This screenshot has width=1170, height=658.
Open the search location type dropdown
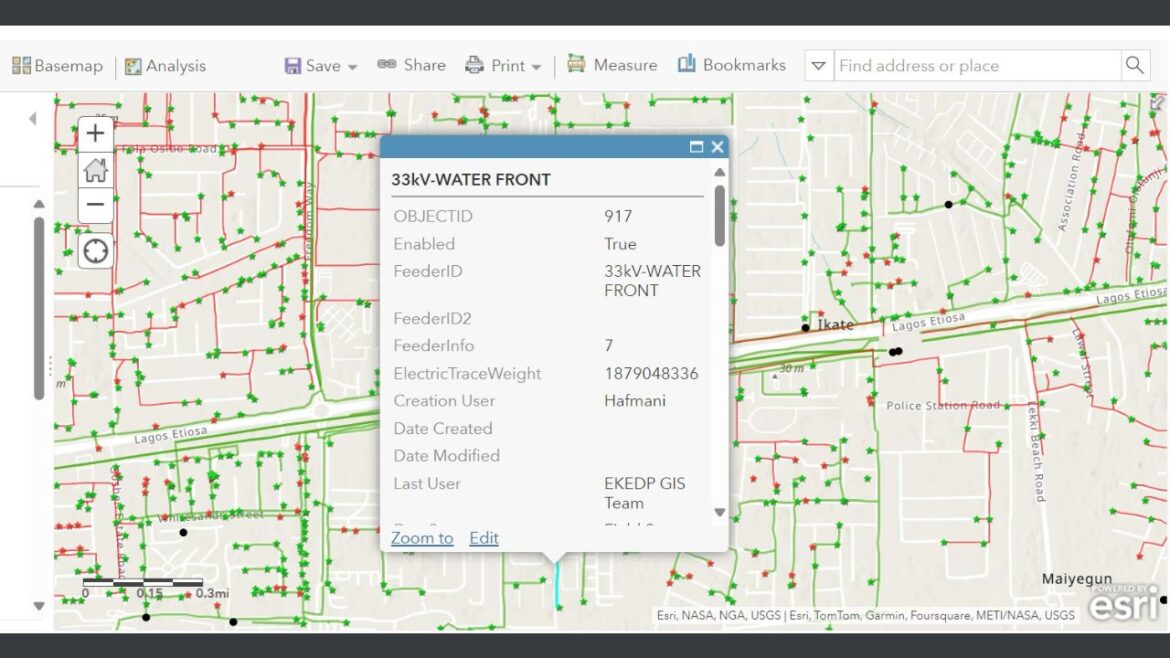coord(818,65)
